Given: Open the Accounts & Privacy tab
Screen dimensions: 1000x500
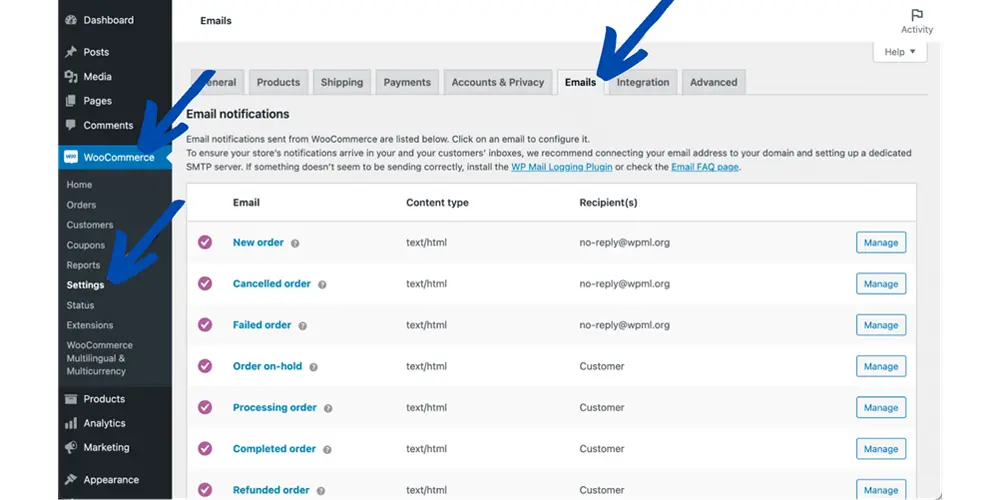Looking at the screenshot, I should (497, 82).
